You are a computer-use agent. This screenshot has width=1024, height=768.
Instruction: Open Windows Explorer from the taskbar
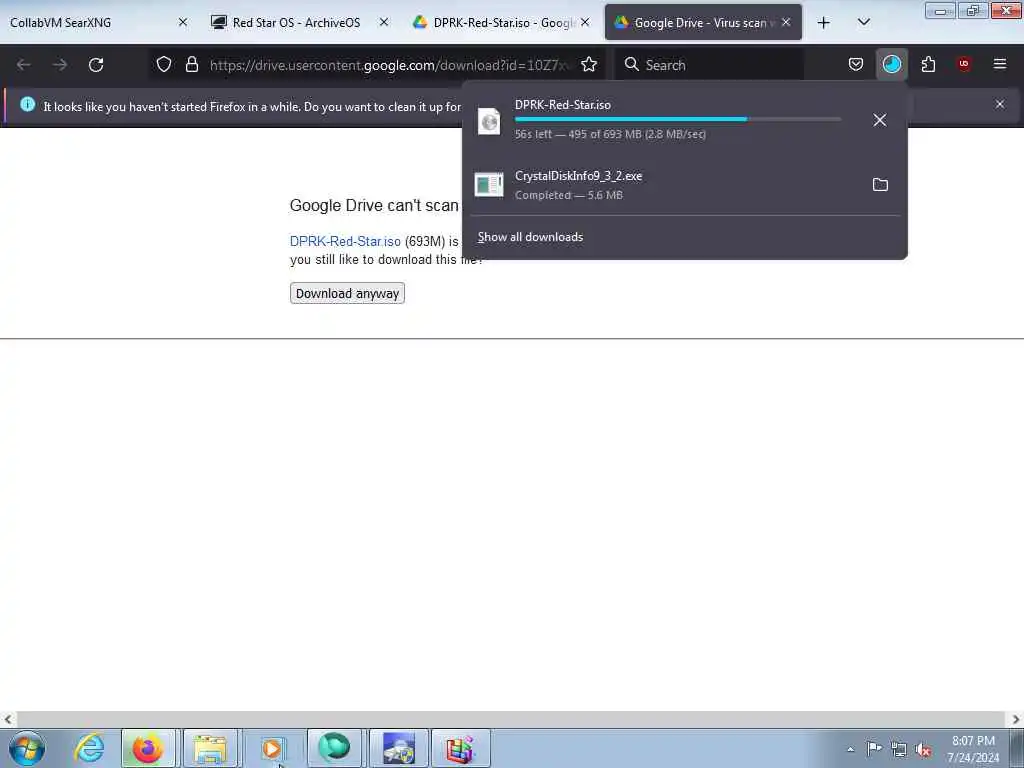coord(210,748)
